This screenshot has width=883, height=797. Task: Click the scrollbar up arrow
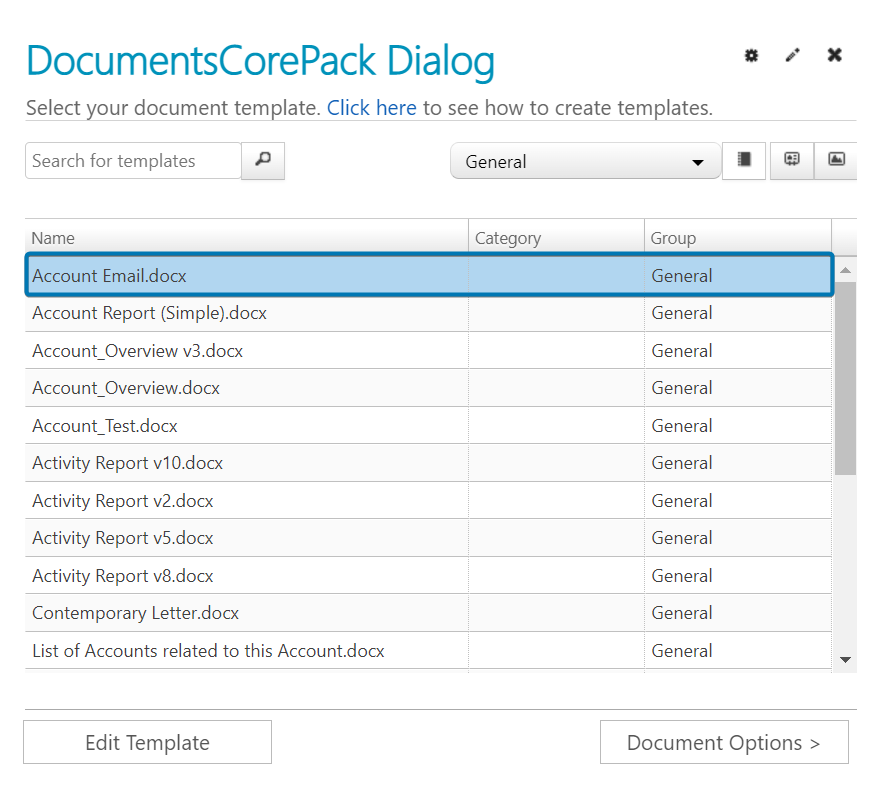coord(845,270)
